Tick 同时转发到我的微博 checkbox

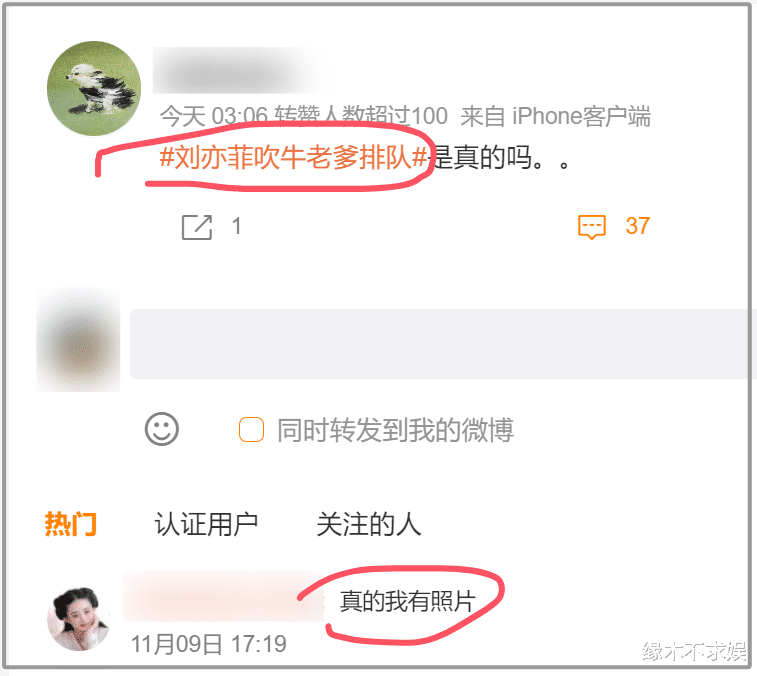(x=251, y=429)
